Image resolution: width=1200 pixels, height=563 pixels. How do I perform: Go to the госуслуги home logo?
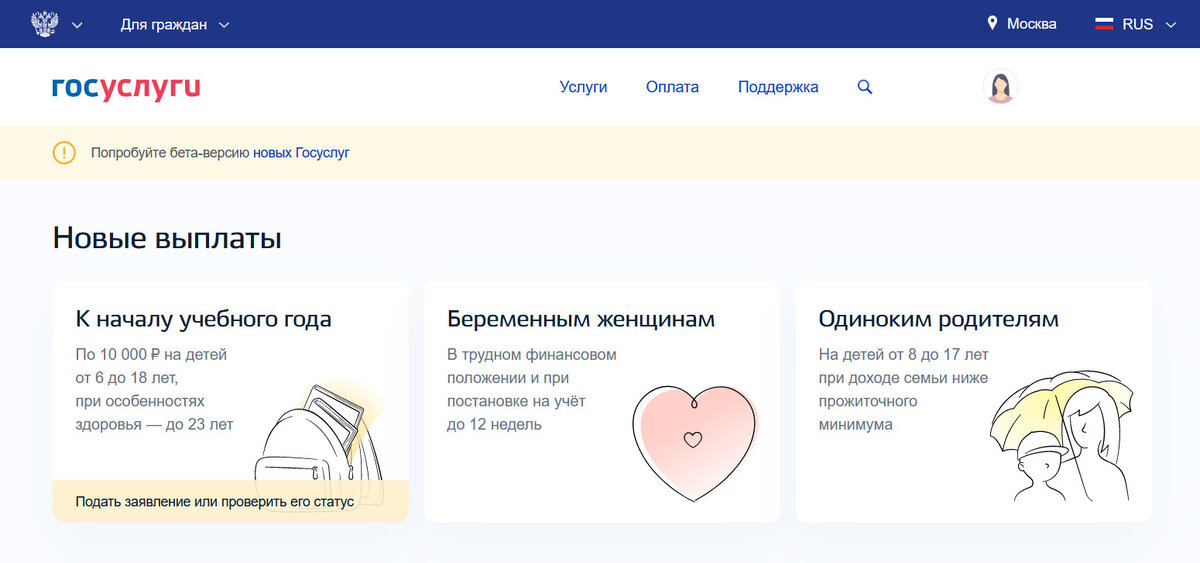126,88
